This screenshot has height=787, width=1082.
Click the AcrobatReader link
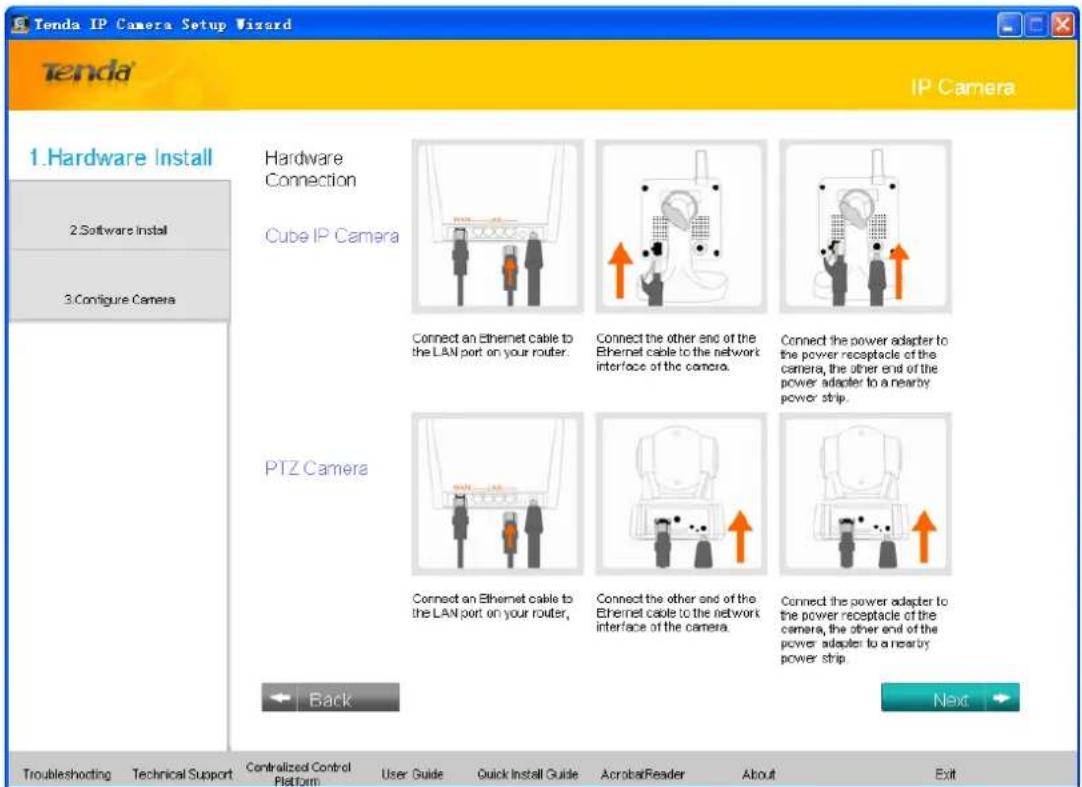pos(642,774)
